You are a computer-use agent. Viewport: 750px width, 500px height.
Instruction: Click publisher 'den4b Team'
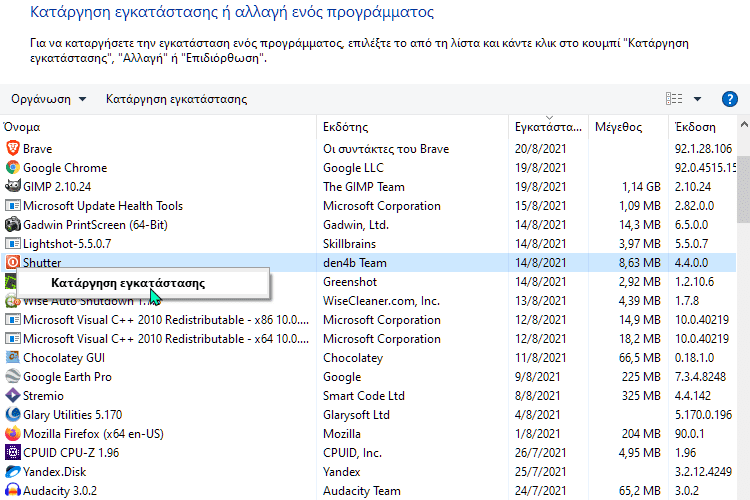[354, 263]
